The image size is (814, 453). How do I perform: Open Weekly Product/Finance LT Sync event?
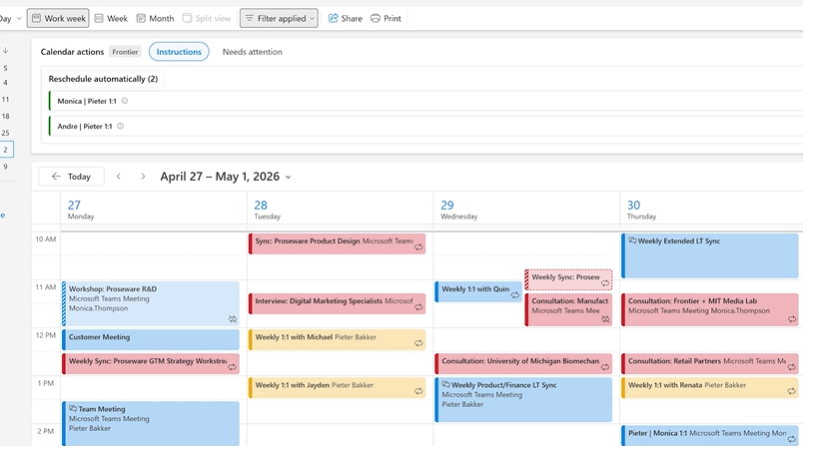523,400
